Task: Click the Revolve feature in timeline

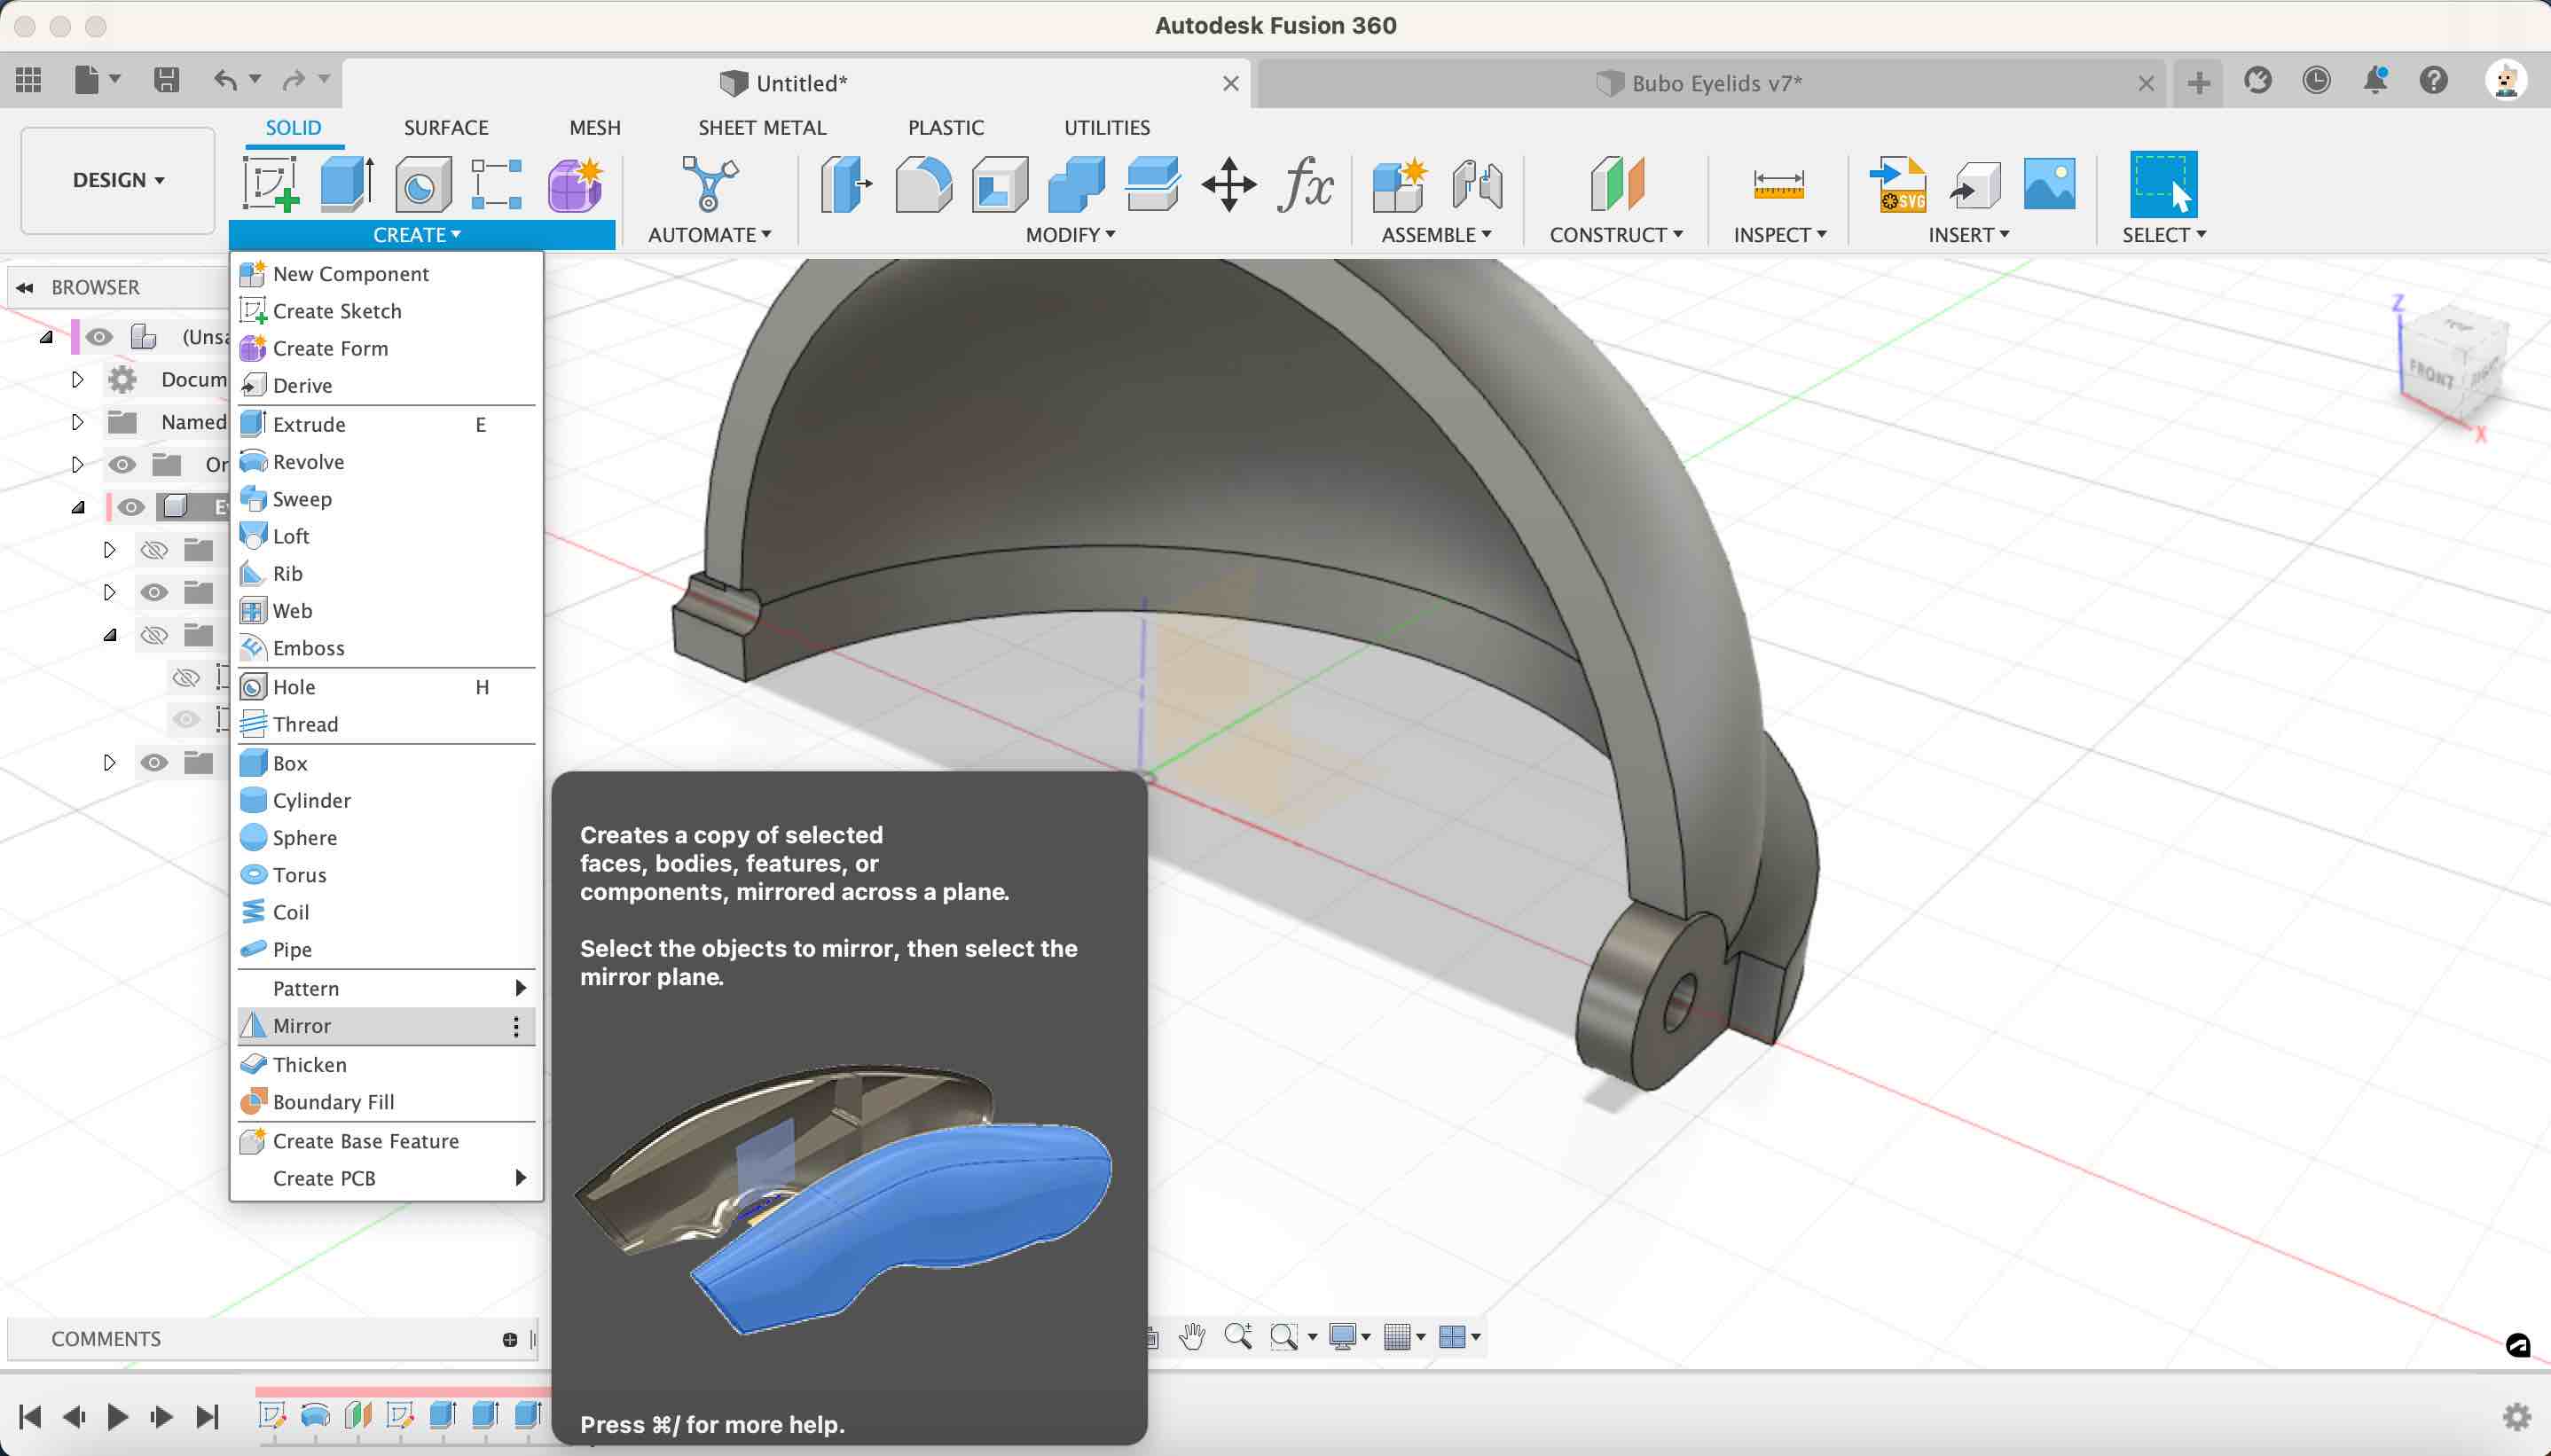Action: pos(315,1414)
